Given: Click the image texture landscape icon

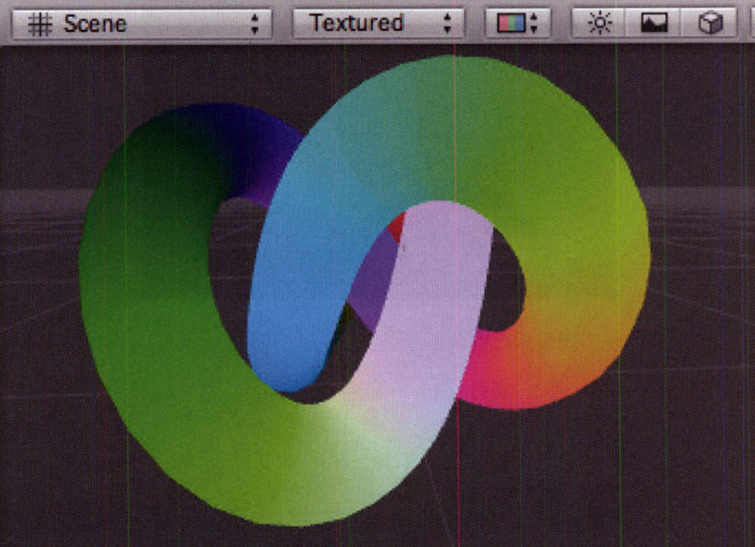Looking at the screenshot, I should click(654, 23).
